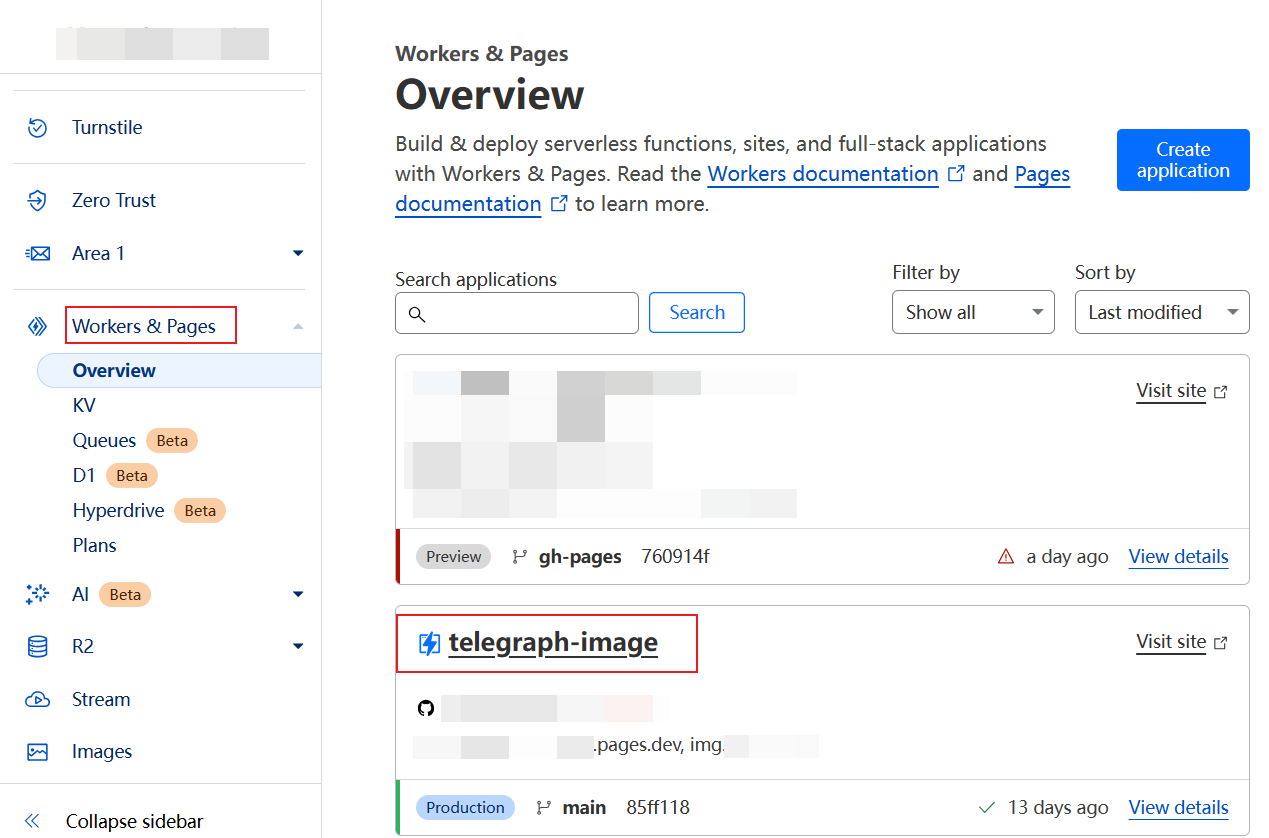
Task: Collapse the Workers & Pages section arrow
Action: pyautogui.click(x=297, y=326)
